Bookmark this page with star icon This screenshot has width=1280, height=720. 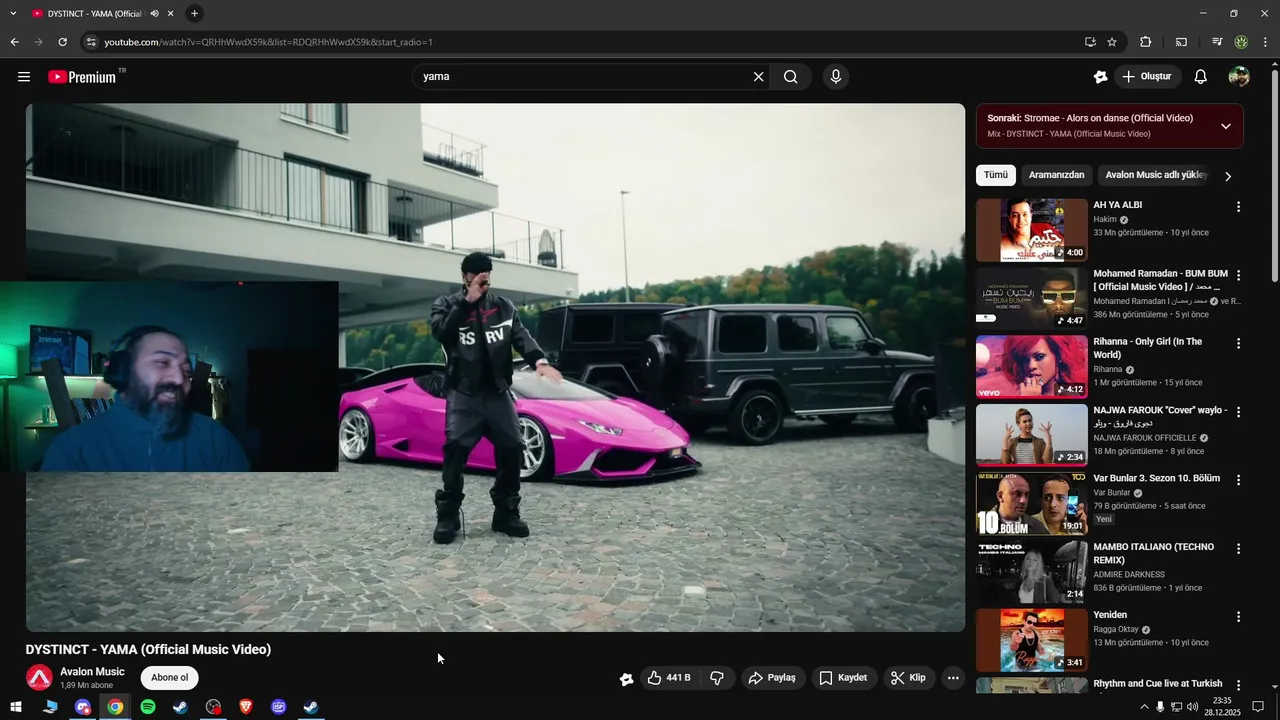[x=1112, y=42]
